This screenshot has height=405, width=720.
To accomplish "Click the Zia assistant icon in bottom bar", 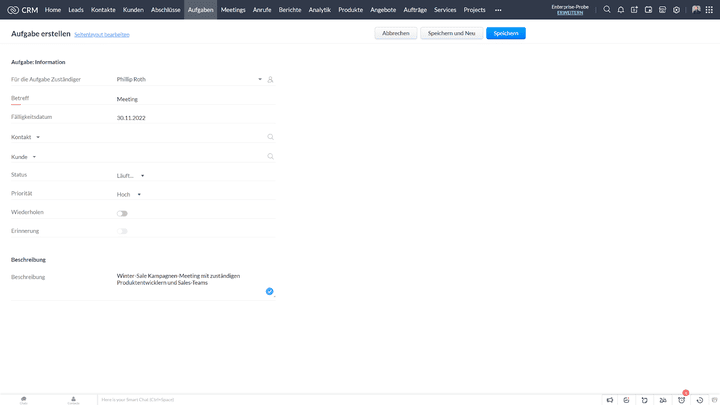I will click(x=626, y=400).
